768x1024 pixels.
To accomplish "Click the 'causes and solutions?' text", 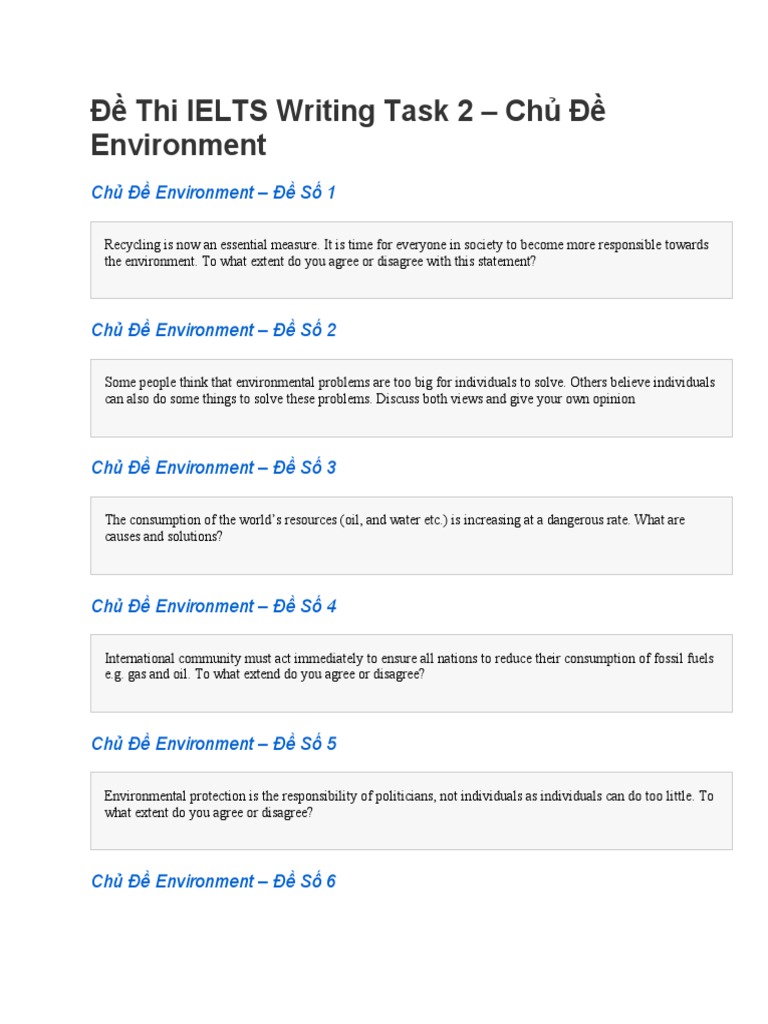I will [163, 536].
